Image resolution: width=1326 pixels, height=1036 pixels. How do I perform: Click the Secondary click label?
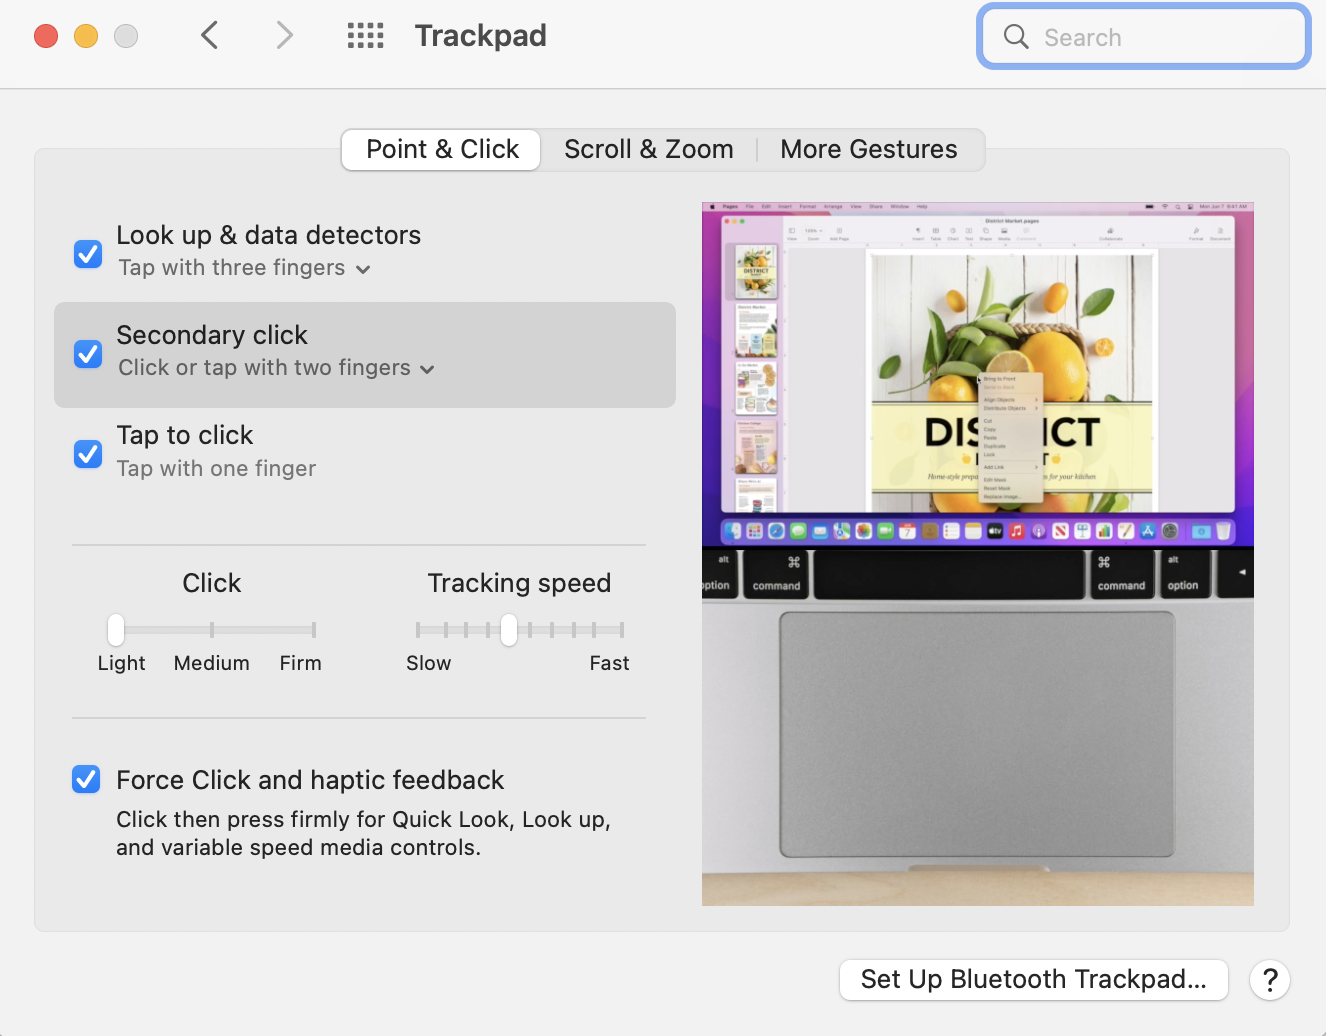[x=212, y=335]
